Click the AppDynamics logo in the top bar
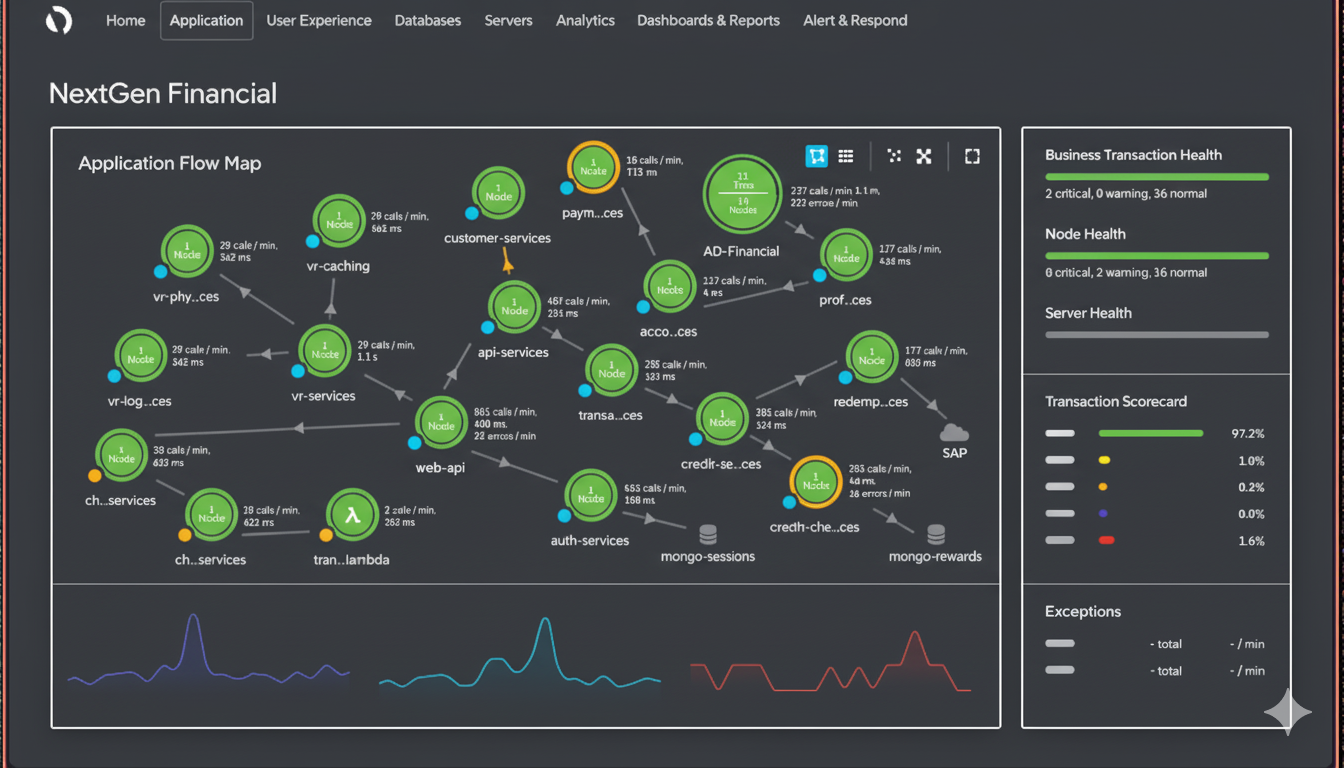The width and height of the screenshot is (1344, 768). [59, 20]
